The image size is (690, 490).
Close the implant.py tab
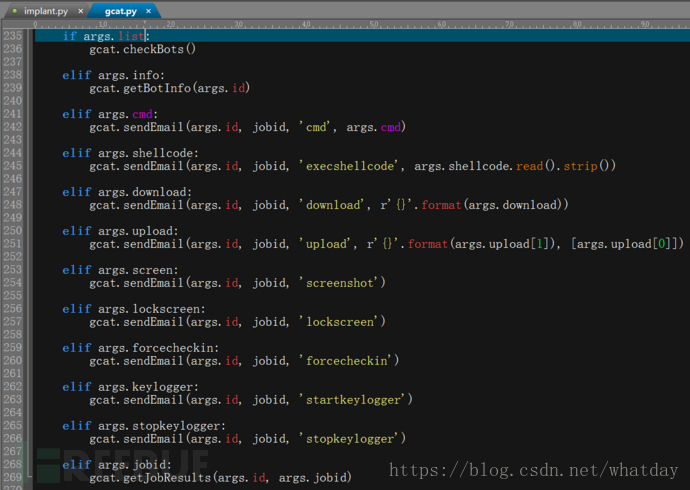coord(81,11)
